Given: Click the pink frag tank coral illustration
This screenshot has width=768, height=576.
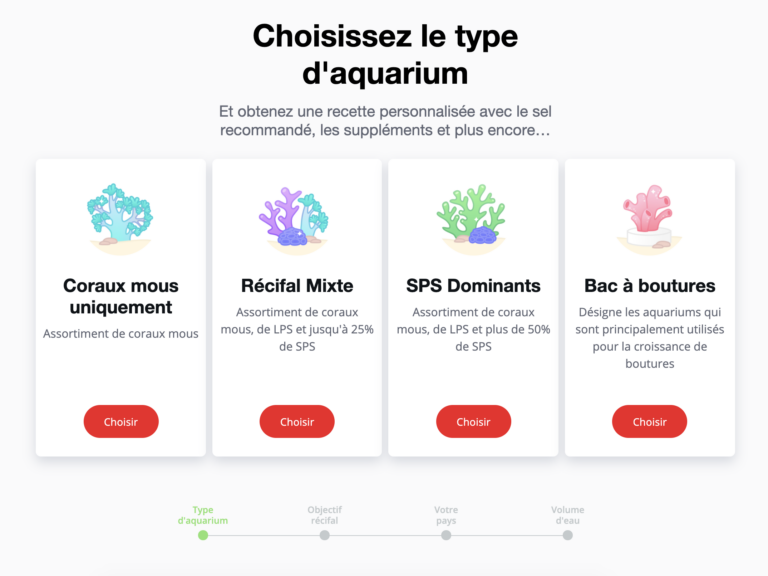Looking at the screenshot, I should 649,217.
